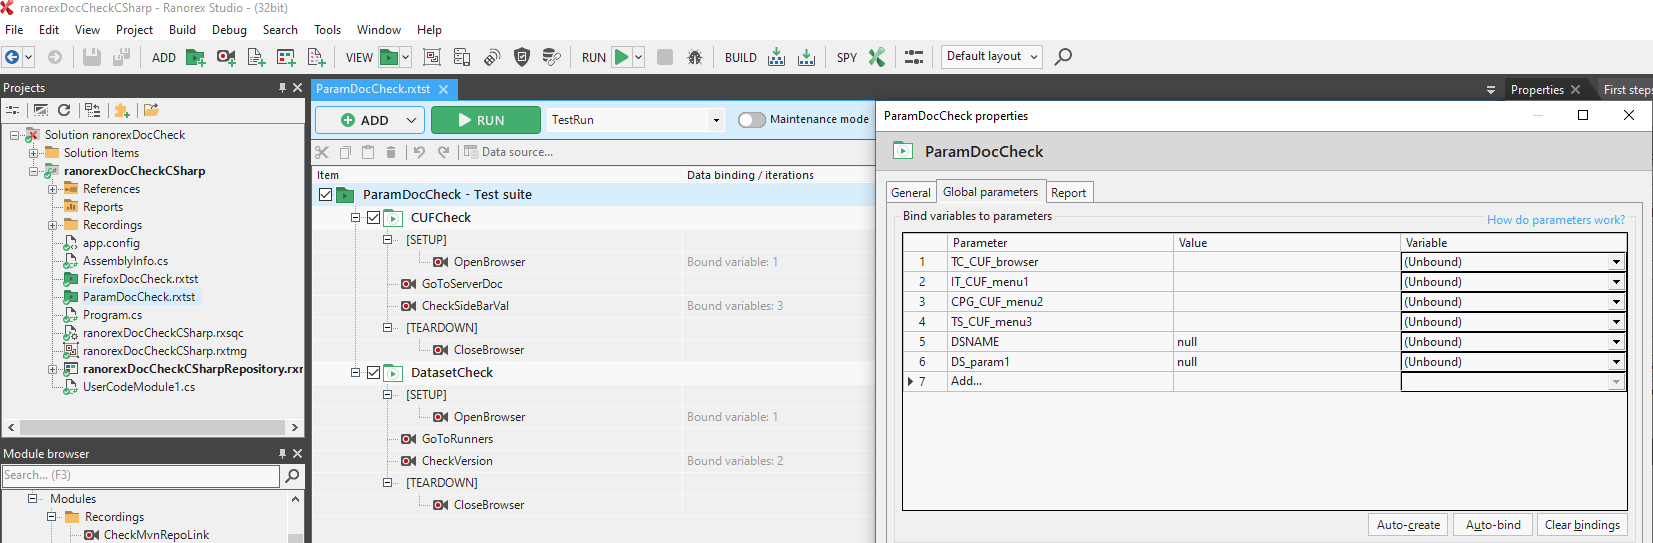This screenshot has width=1653, height=543.
Task: Click the debug bug icon in toolbar
Action: 695,58
